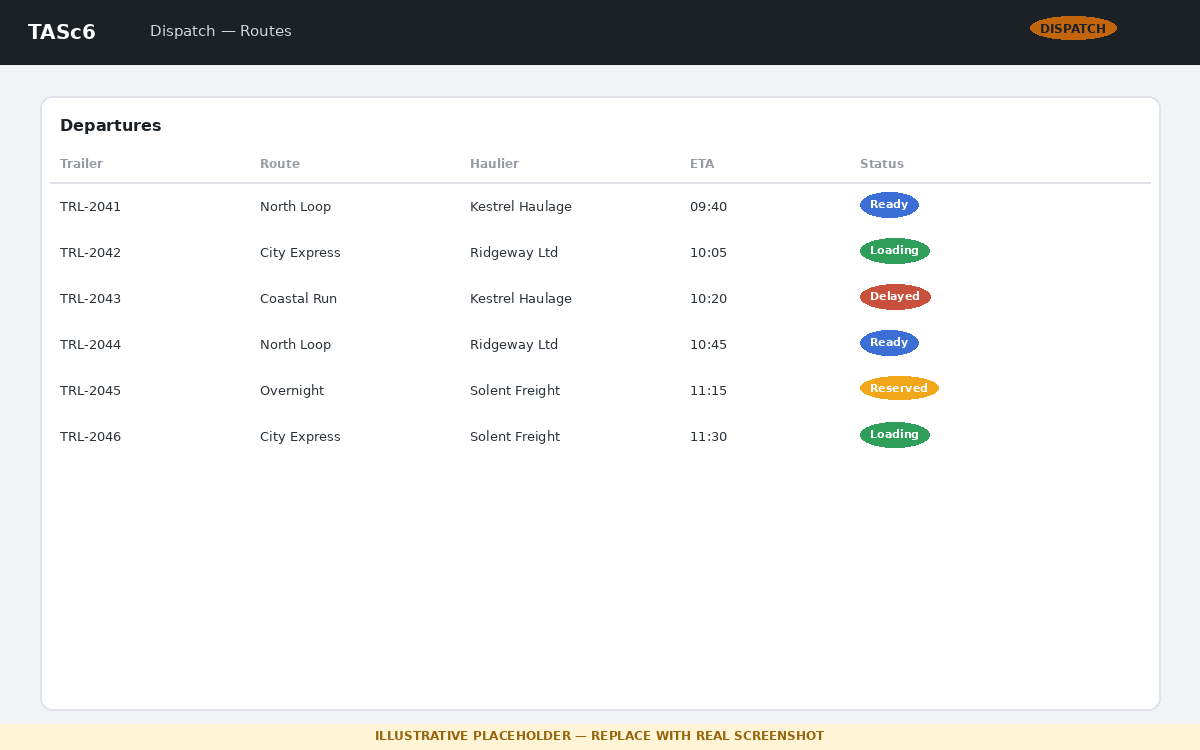Sort by the Haulier column header
Screen dimensions: 1200x750
pyautogui.click(x=494, y=164)
